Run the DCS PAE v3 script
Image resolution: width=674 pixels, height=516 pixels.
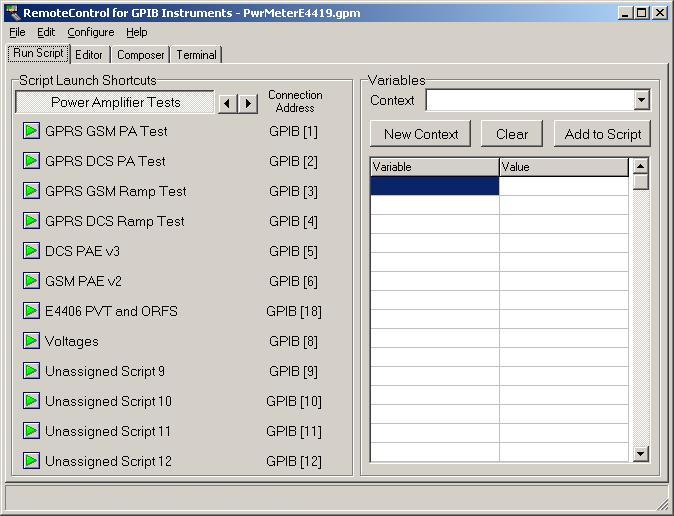31,251
